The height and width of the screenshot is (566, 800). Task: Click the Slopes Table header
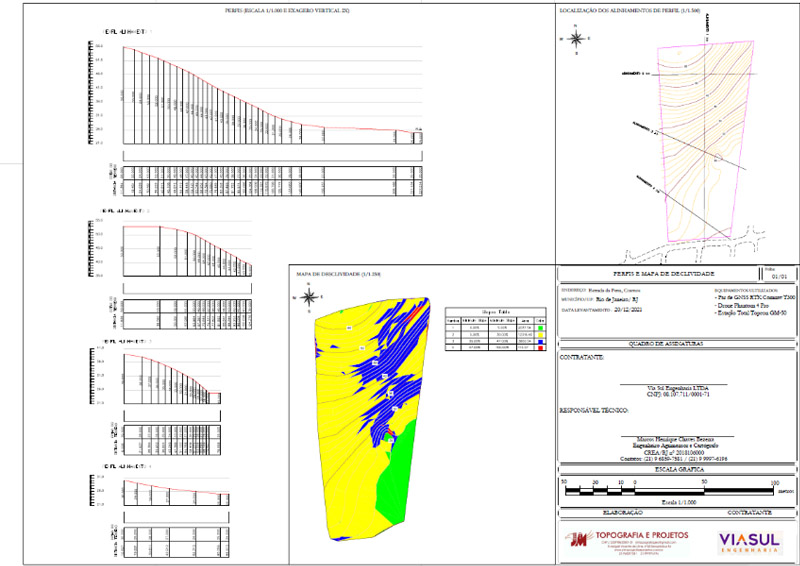point(495,310)
